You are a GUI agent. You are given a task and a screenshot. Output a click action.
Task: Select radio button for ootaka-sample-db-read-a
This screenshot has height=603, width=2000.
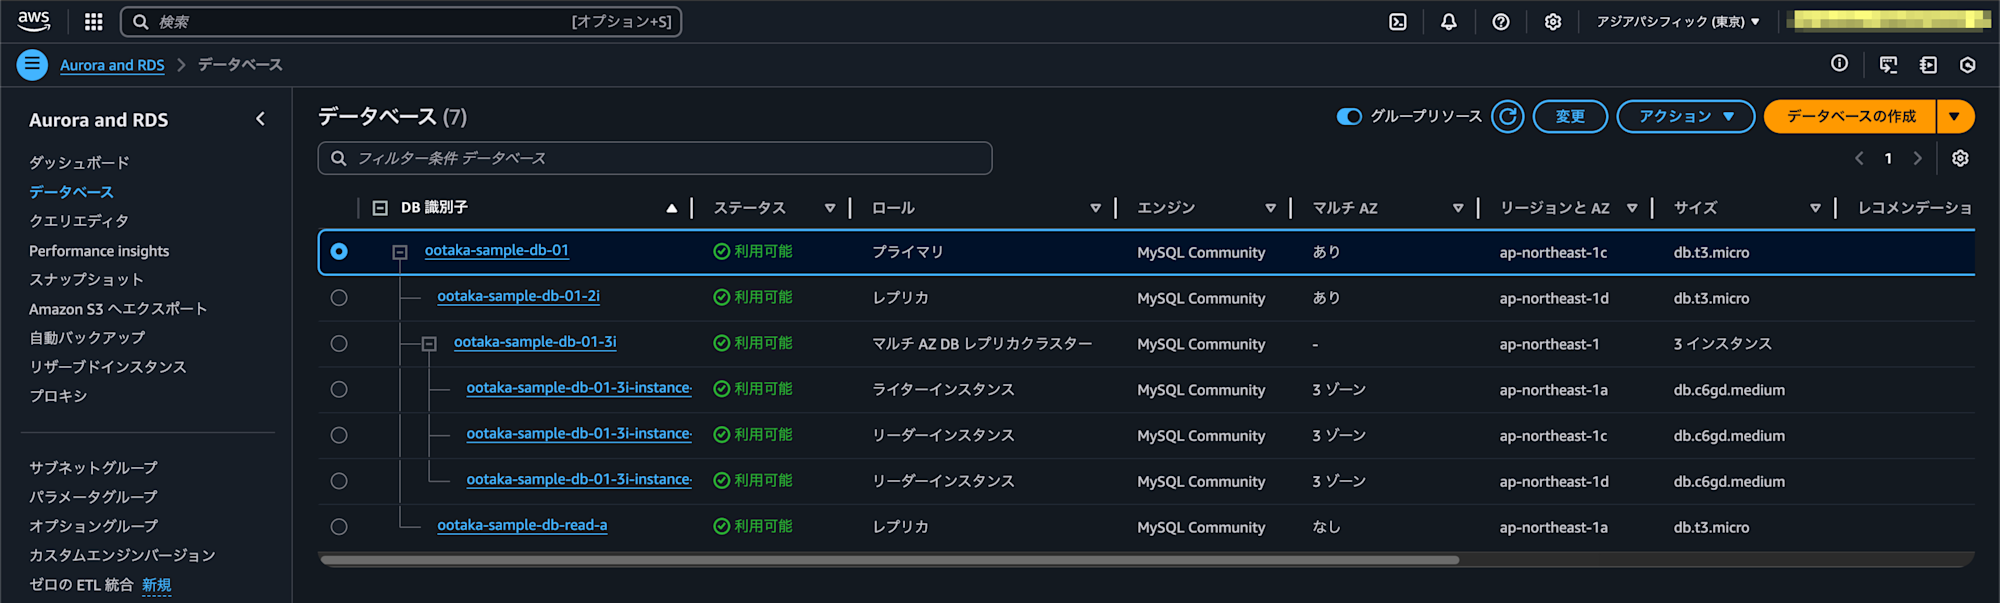[x=339, y=527]
